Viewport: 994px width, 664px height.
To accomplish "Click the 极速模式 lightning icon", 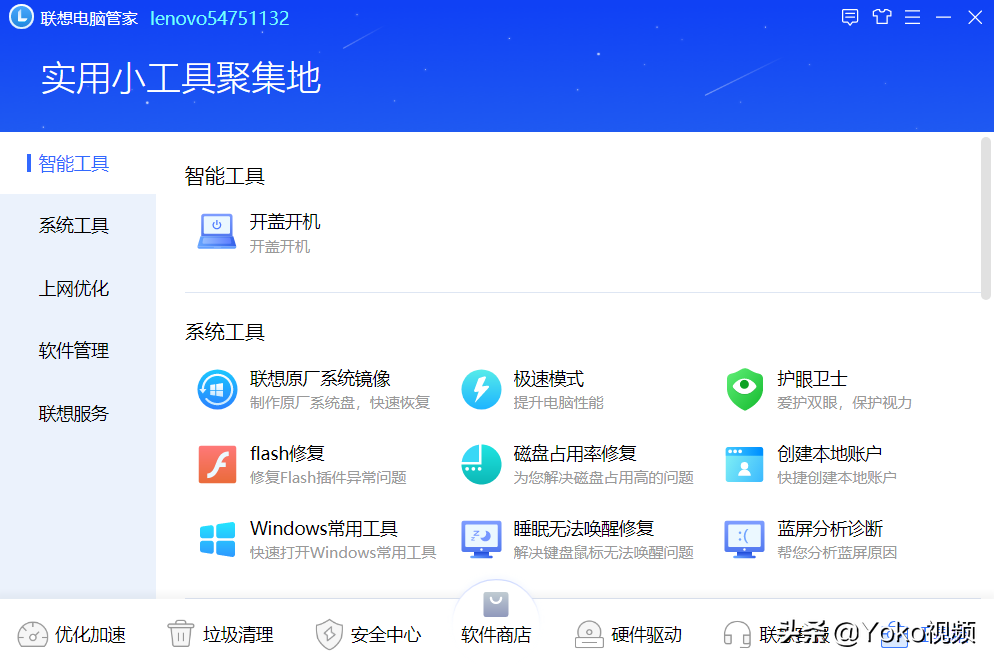I will pos(481,389).
